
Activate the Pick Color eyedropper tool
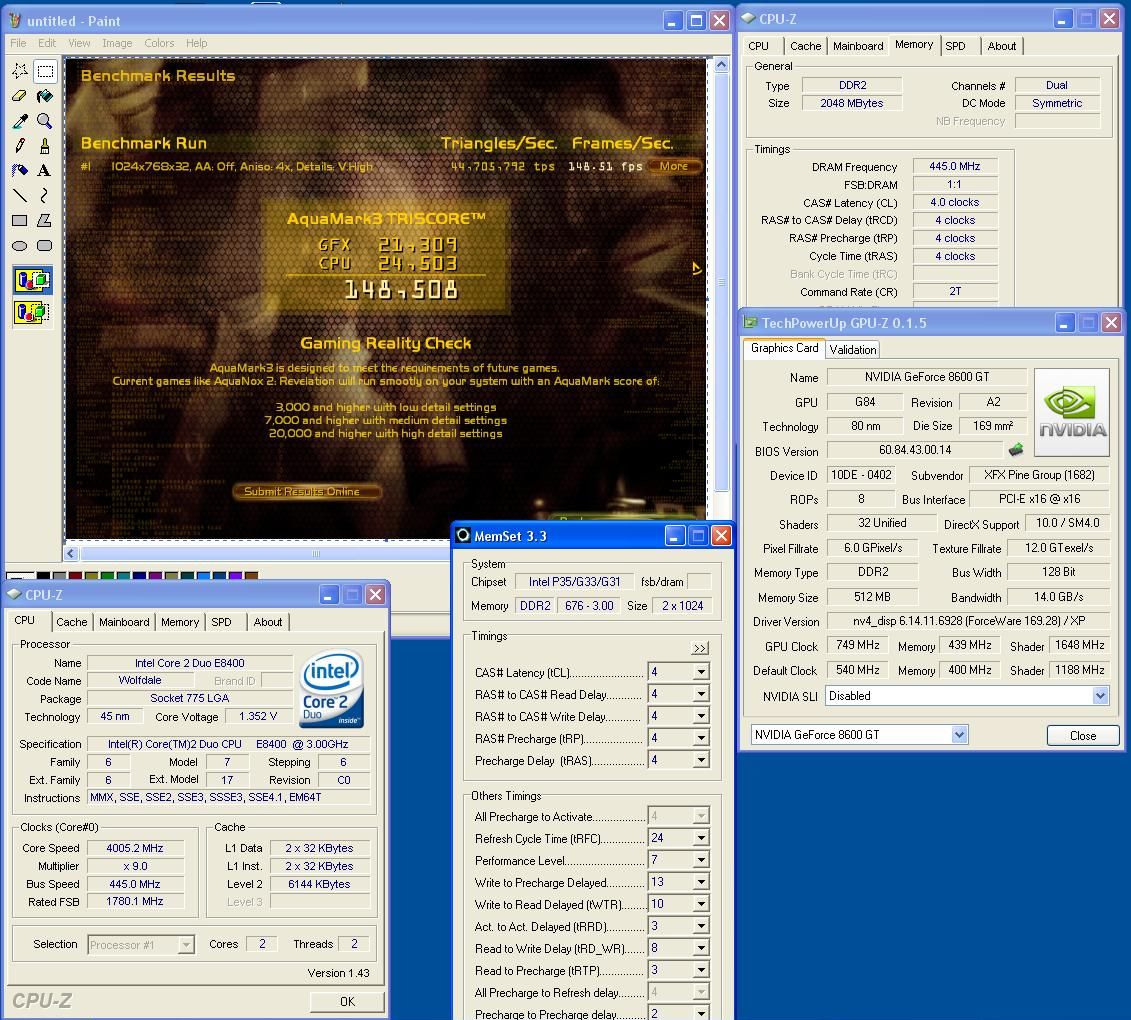(20, 120)
